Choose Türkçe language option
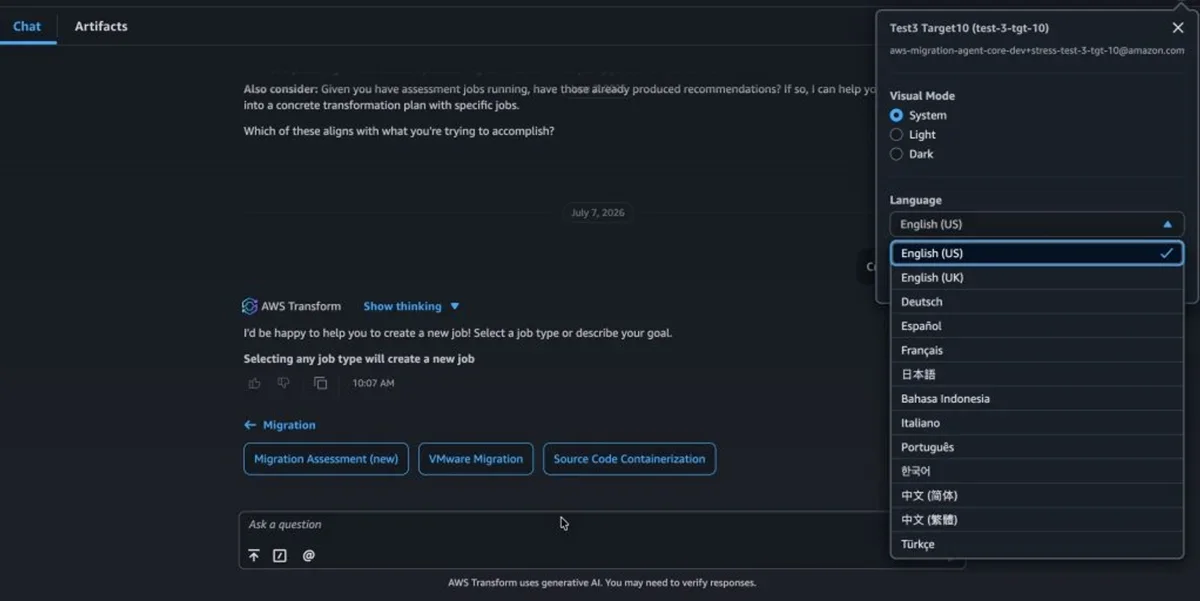This screenshot has height=601, width=1200. tap(1037, 544)
